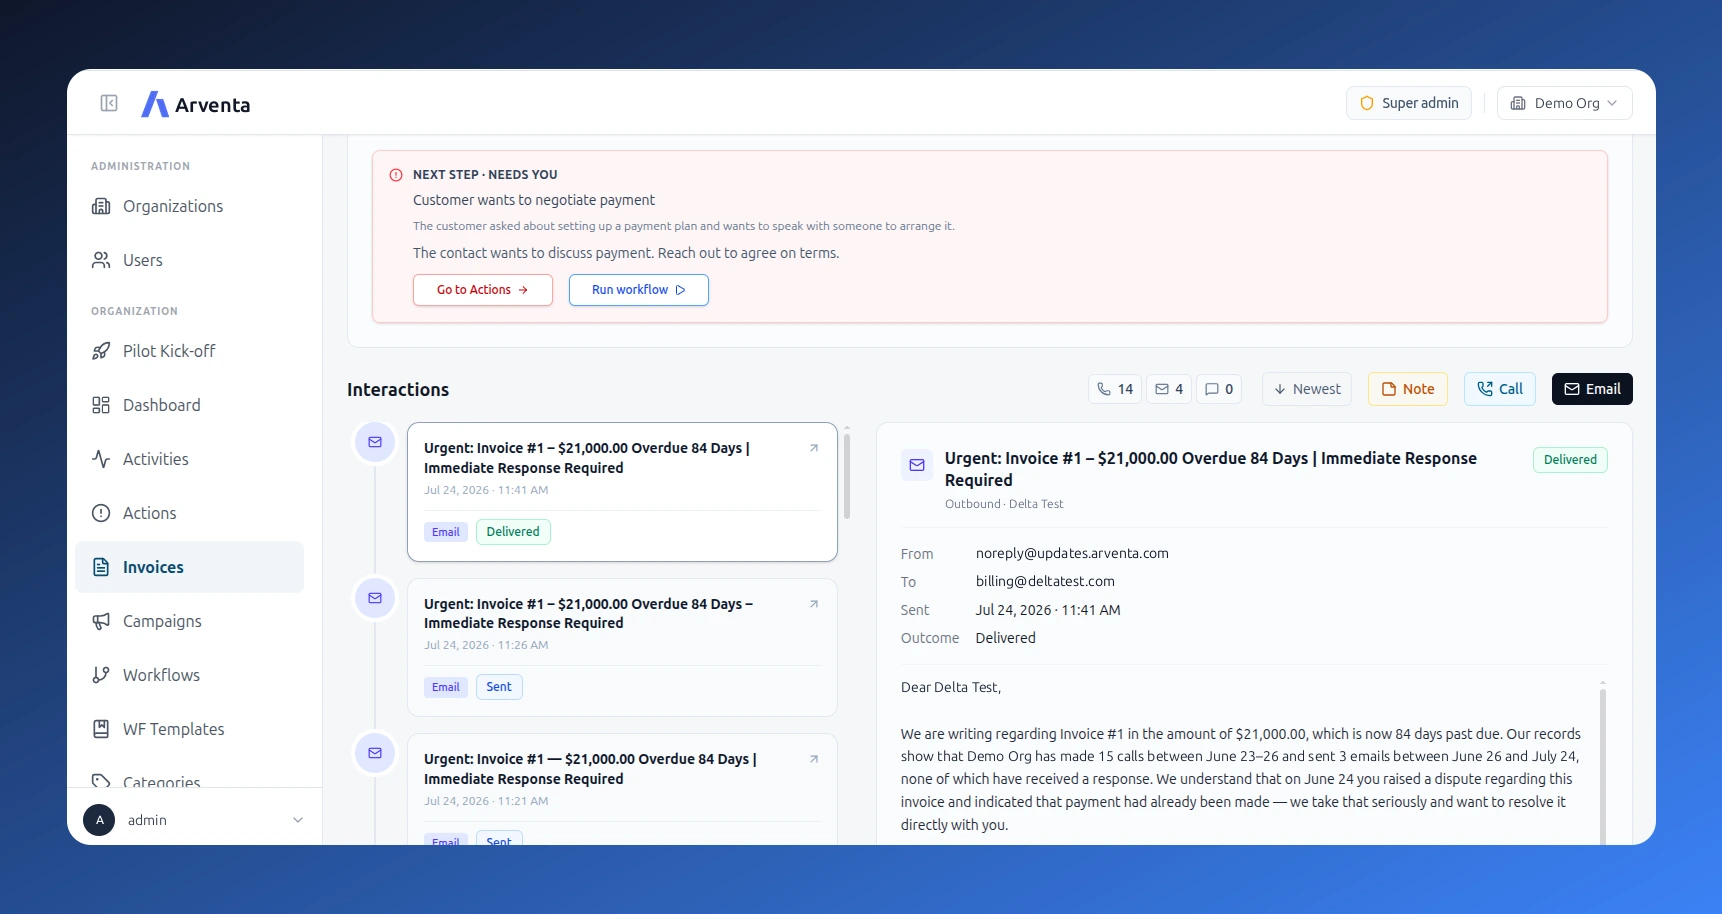
Task: Click the Workflows branch icon
Action: [x=101, y=675]
